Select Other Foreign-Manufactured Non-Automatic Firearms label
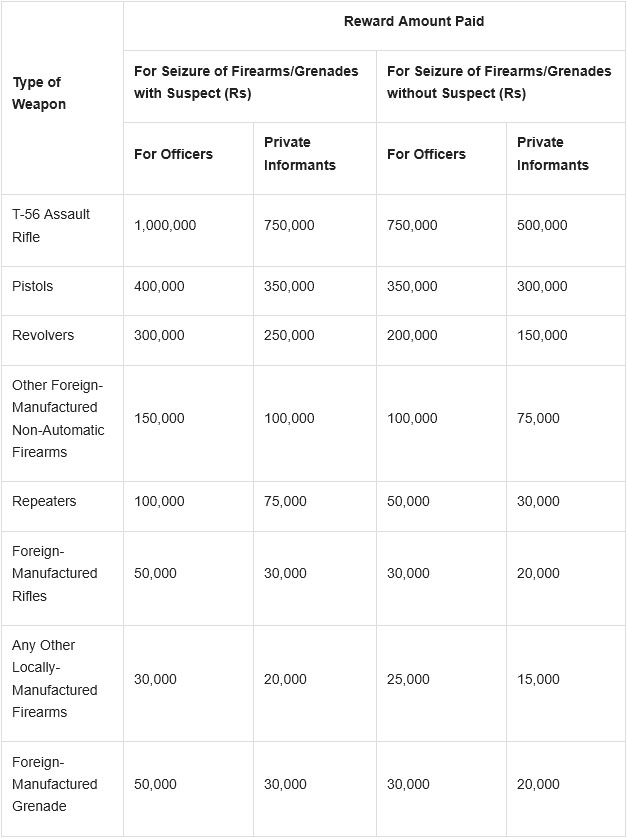627x838 pixels. pyautogui.click(x=58, y=418)
